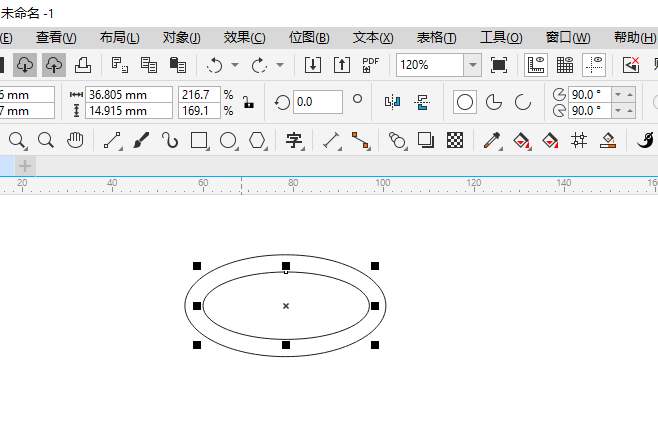Image resolution: width=658 pixels, height=428 pixels.
Task: Toggle the show grid button
Action: click(565, 65)
